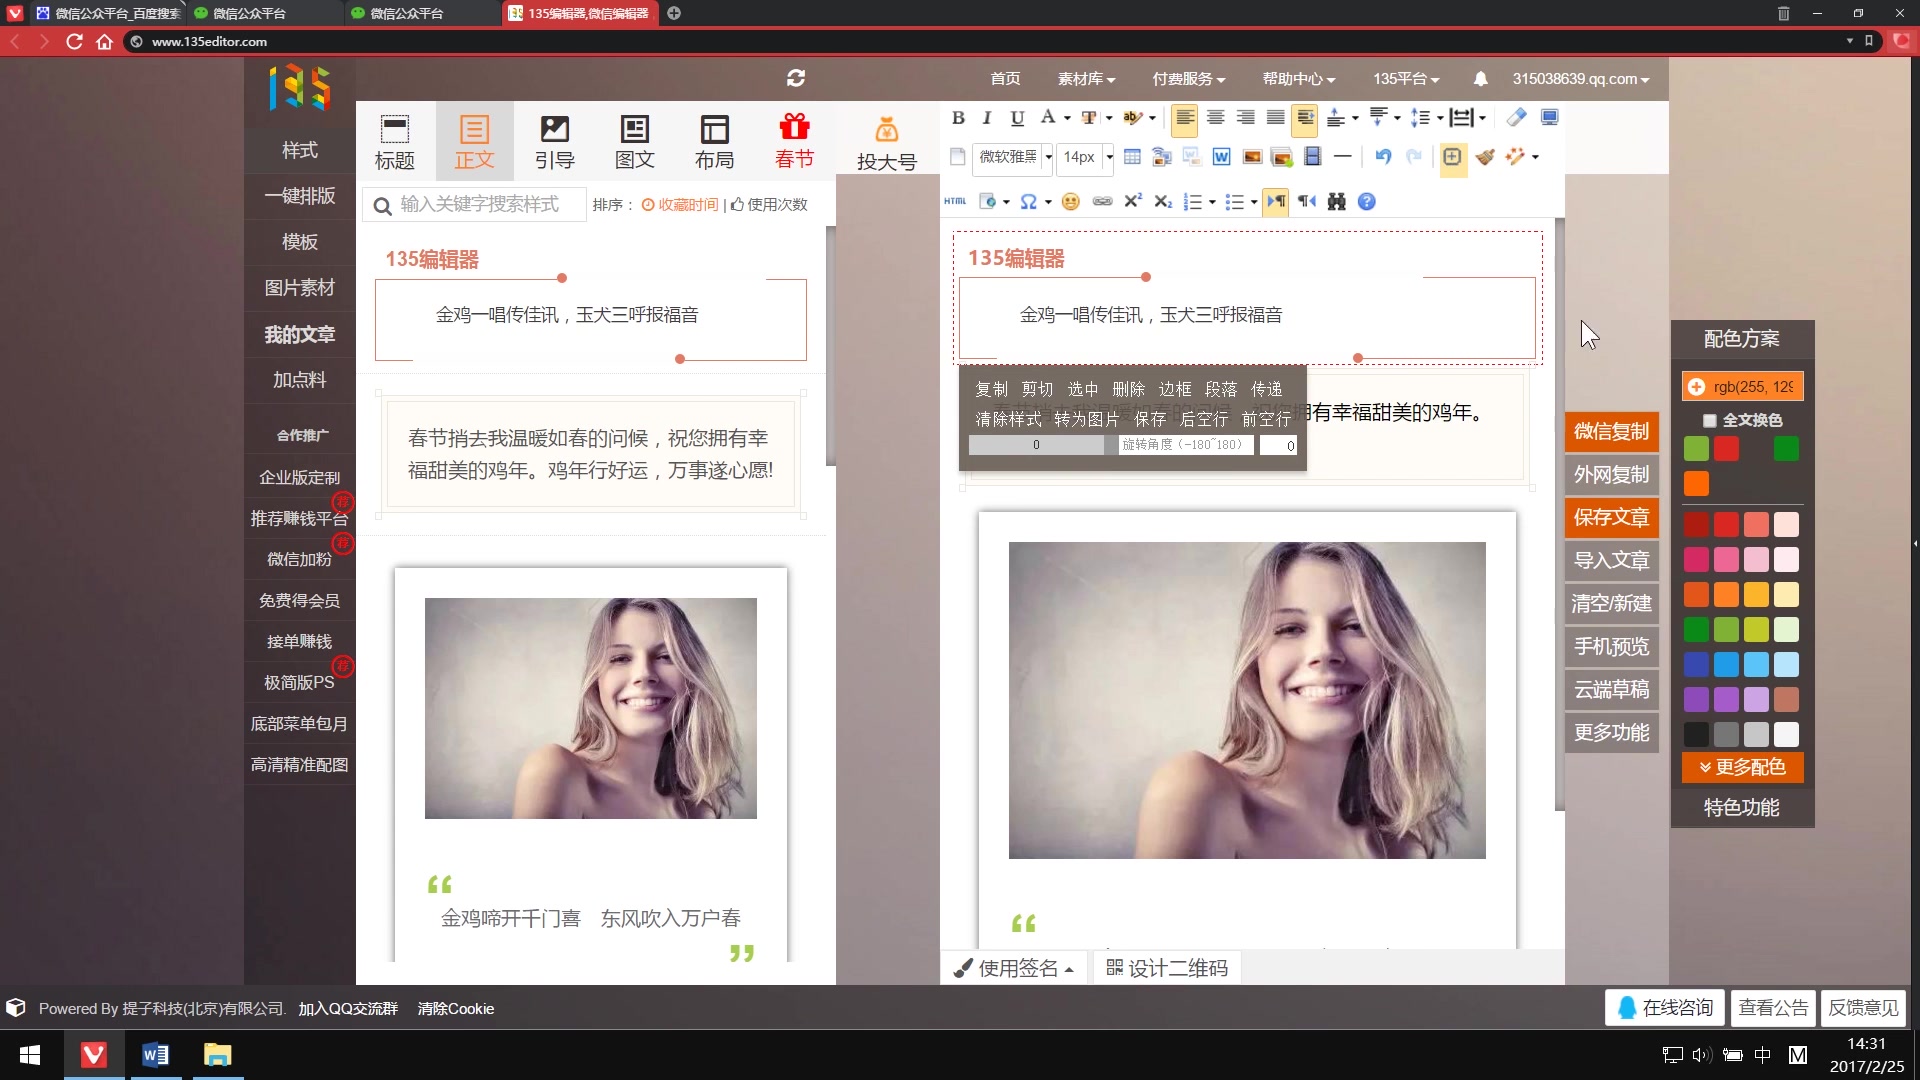Switch to the 春节 style tab
Viewport: 1920px width, 1080px height.
(795, 142)
